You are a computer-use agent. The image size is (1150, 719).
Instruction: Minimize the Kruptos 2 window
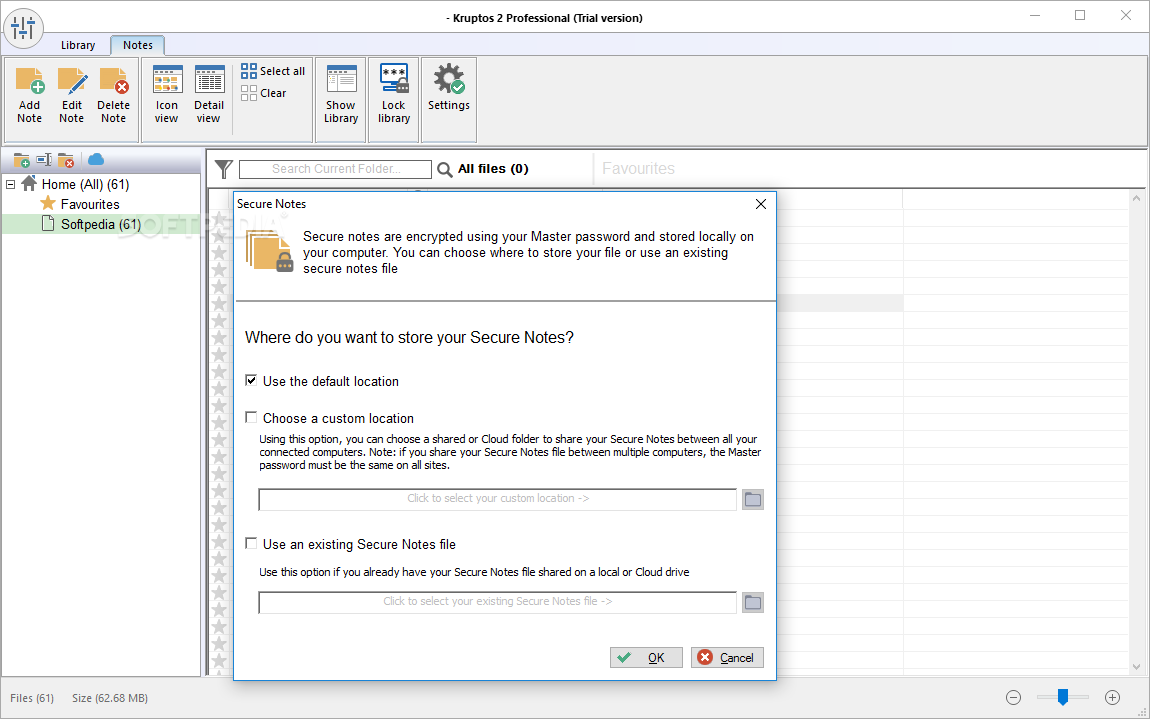1034,15
